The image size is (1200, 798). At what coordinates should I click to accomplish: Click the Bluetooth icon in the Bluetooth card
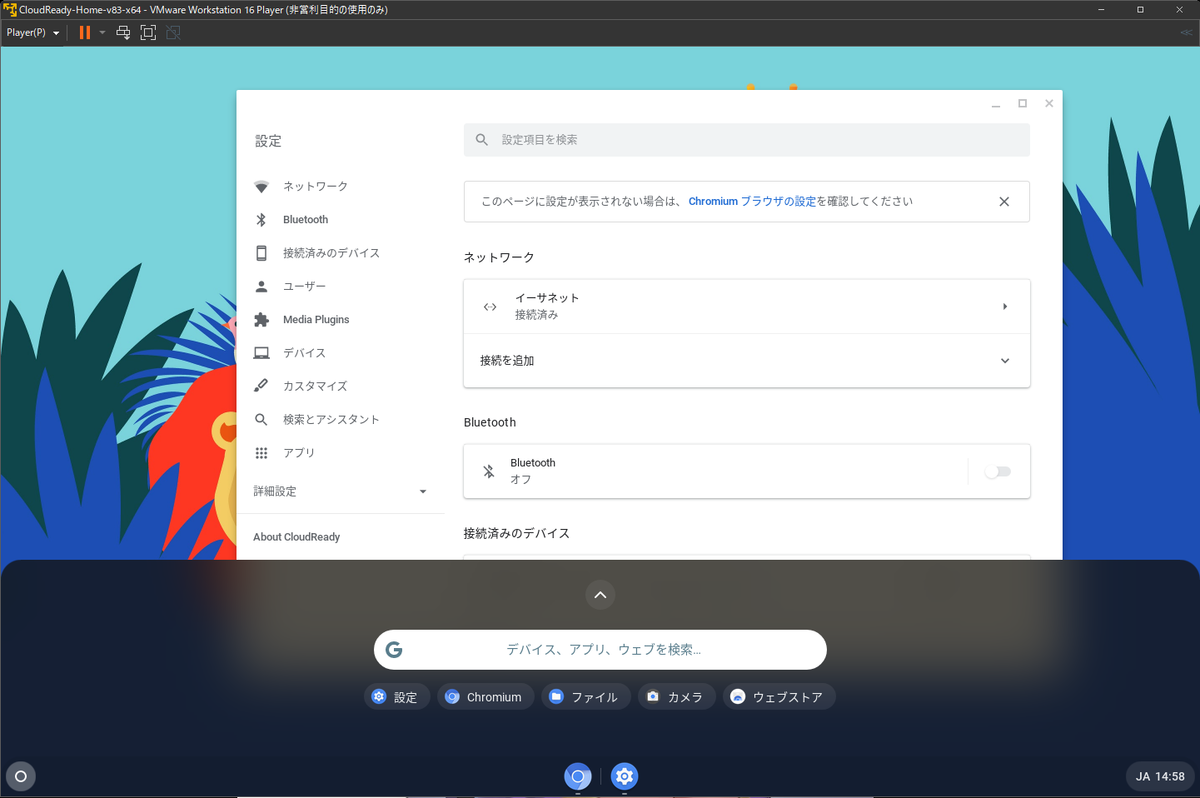[x=489, y=472]
